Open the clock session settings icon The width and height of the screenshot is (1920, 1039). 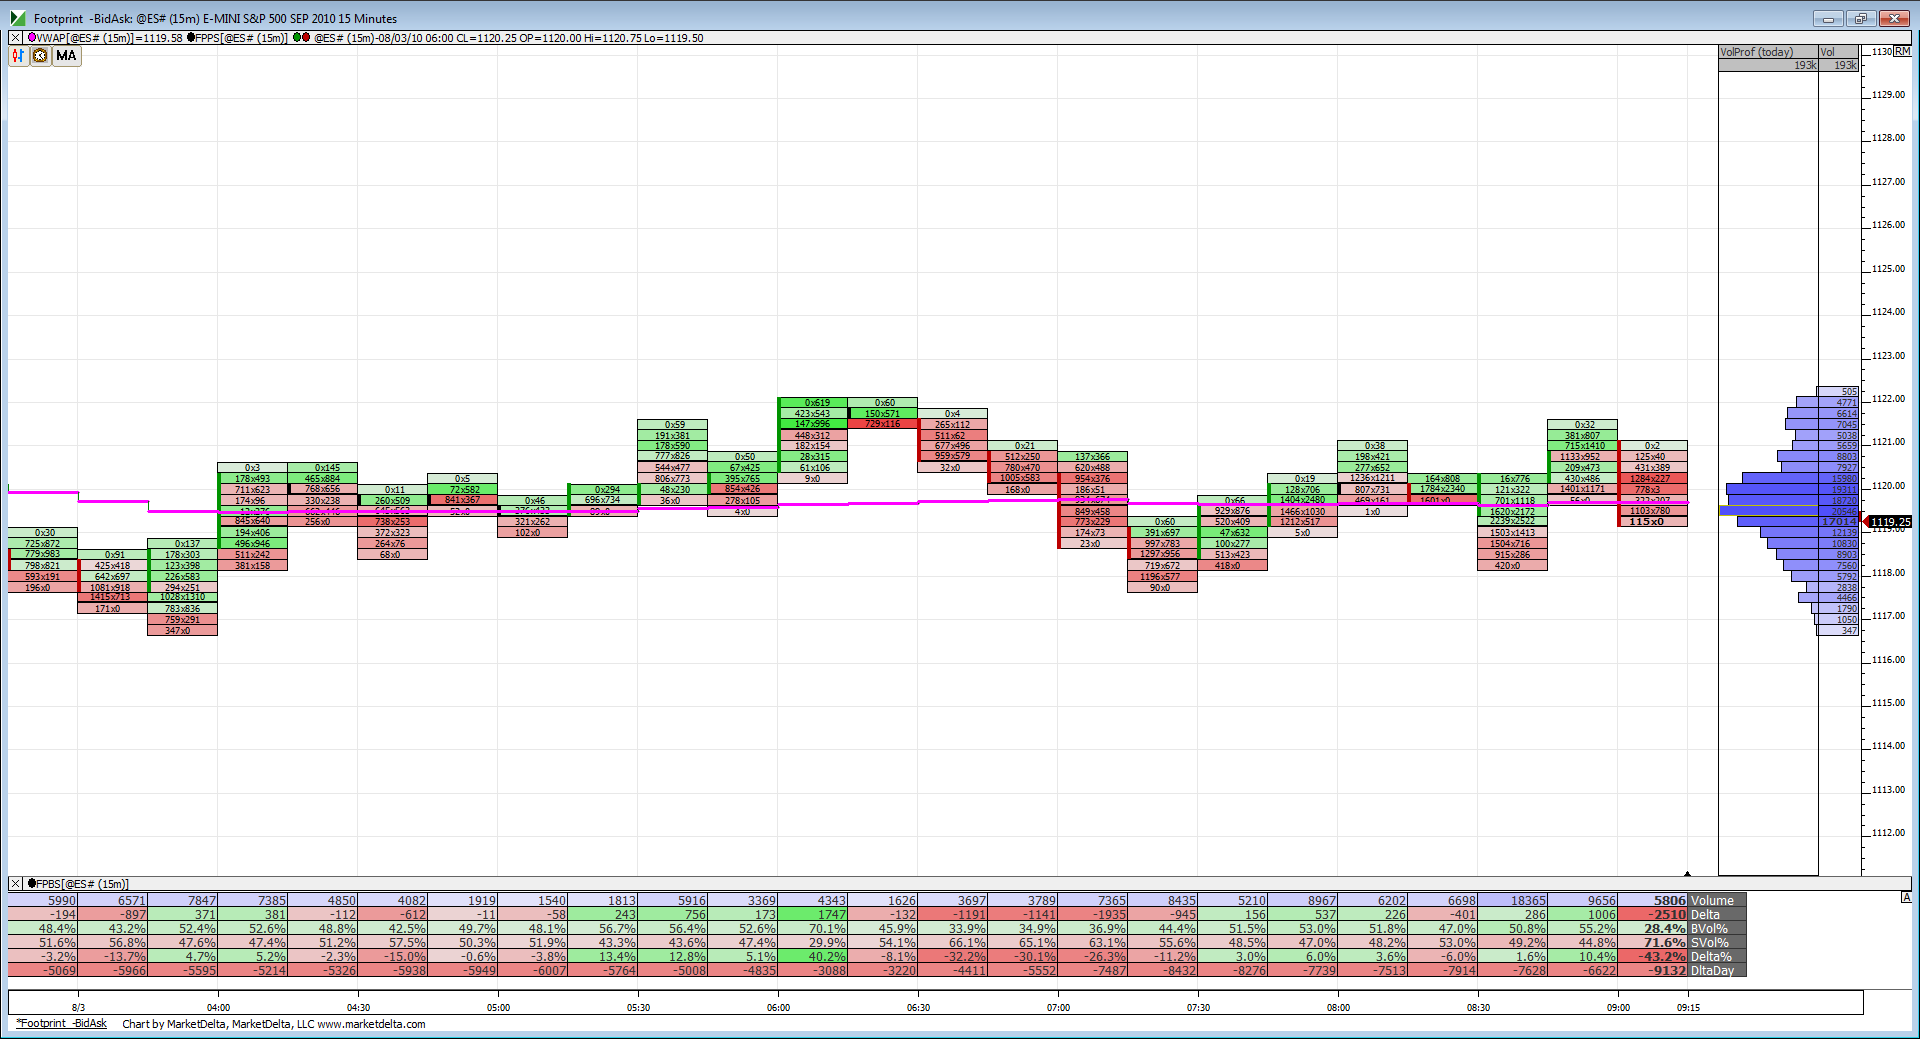(40, 56)
